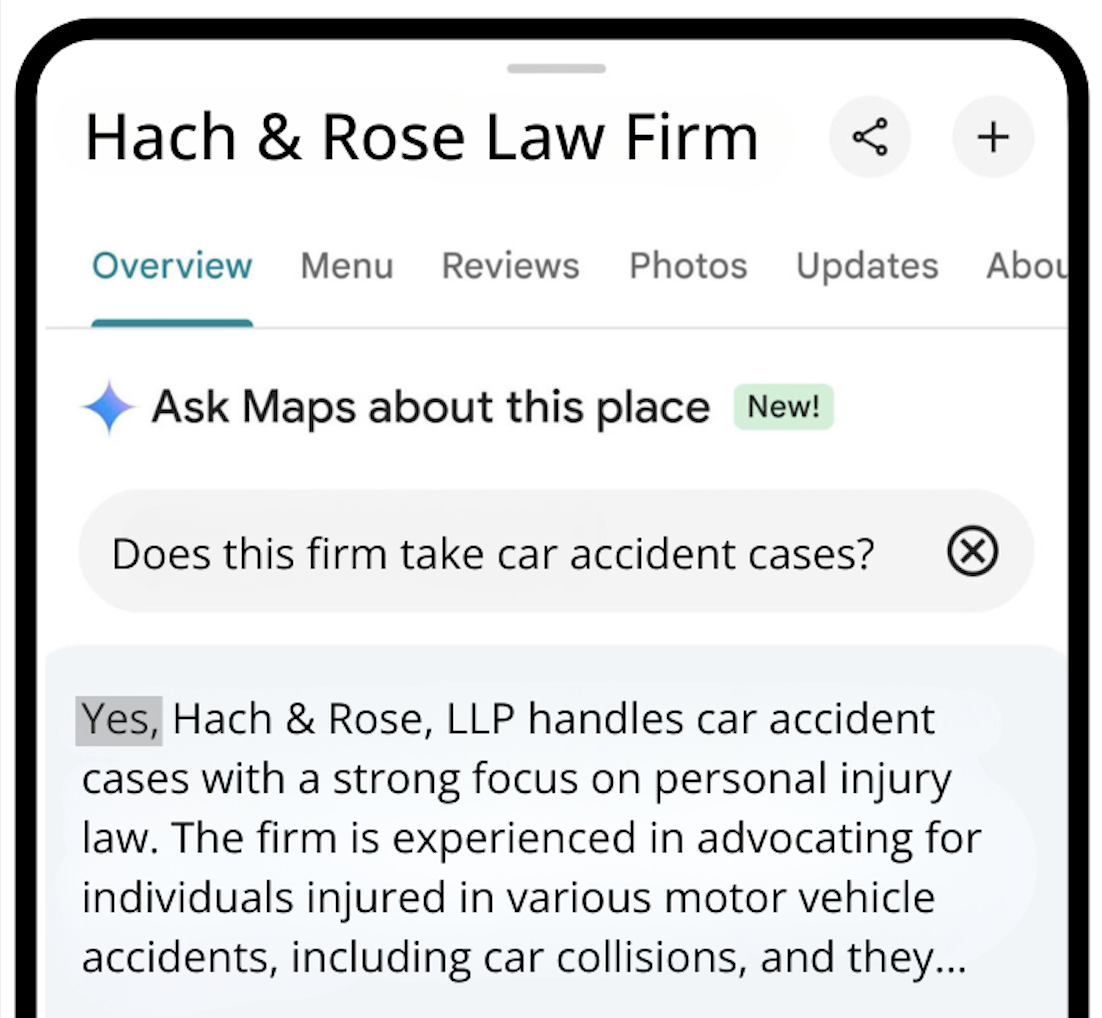Open the partially visible About tab
This screenshot has width=1102, height=1018.
(1026, 266)
